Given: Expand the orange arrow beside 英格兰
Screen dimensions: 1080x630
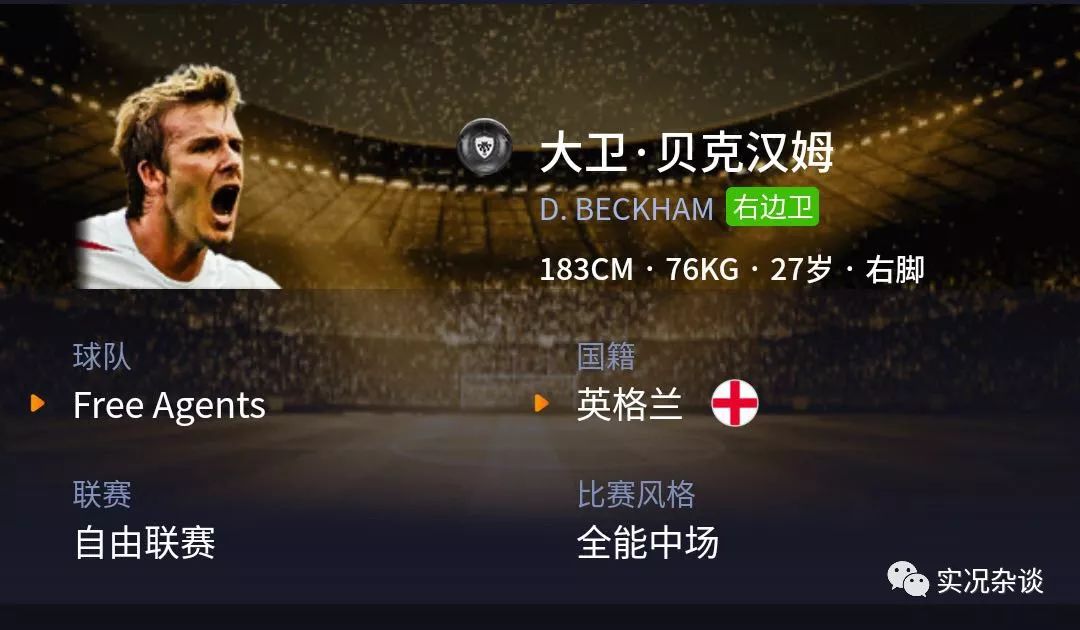Looking at the screenshot, I should tap(542, 403).
